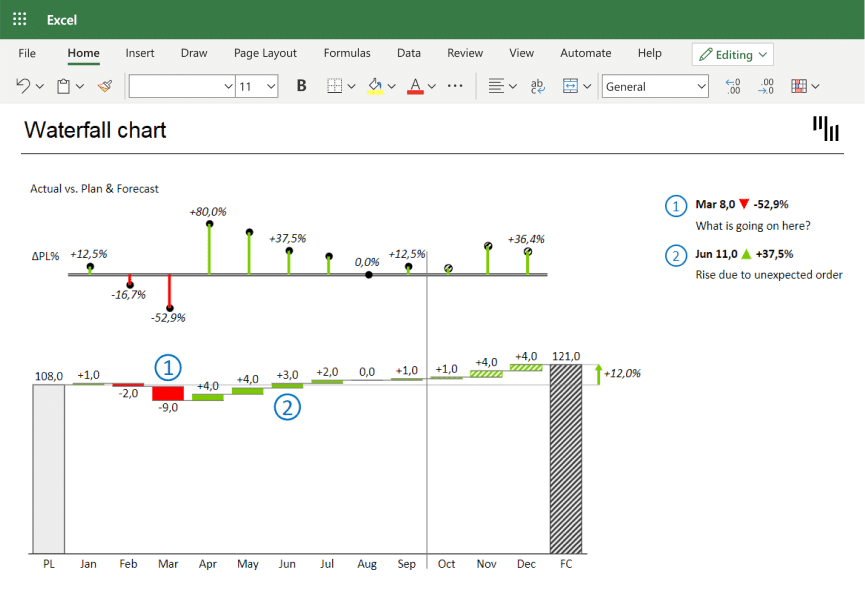Image resolution: width=865 pixels, height=589 pixels.
Task: Click the Decrease Decimal icon
Action: click(x=766, y=87)
